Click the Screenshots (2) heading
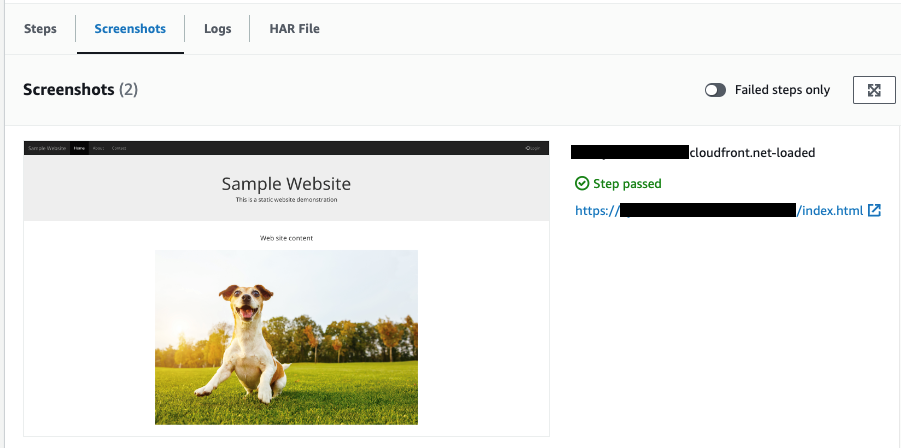Viewport: 901px width, 448px height. (80, 90)
